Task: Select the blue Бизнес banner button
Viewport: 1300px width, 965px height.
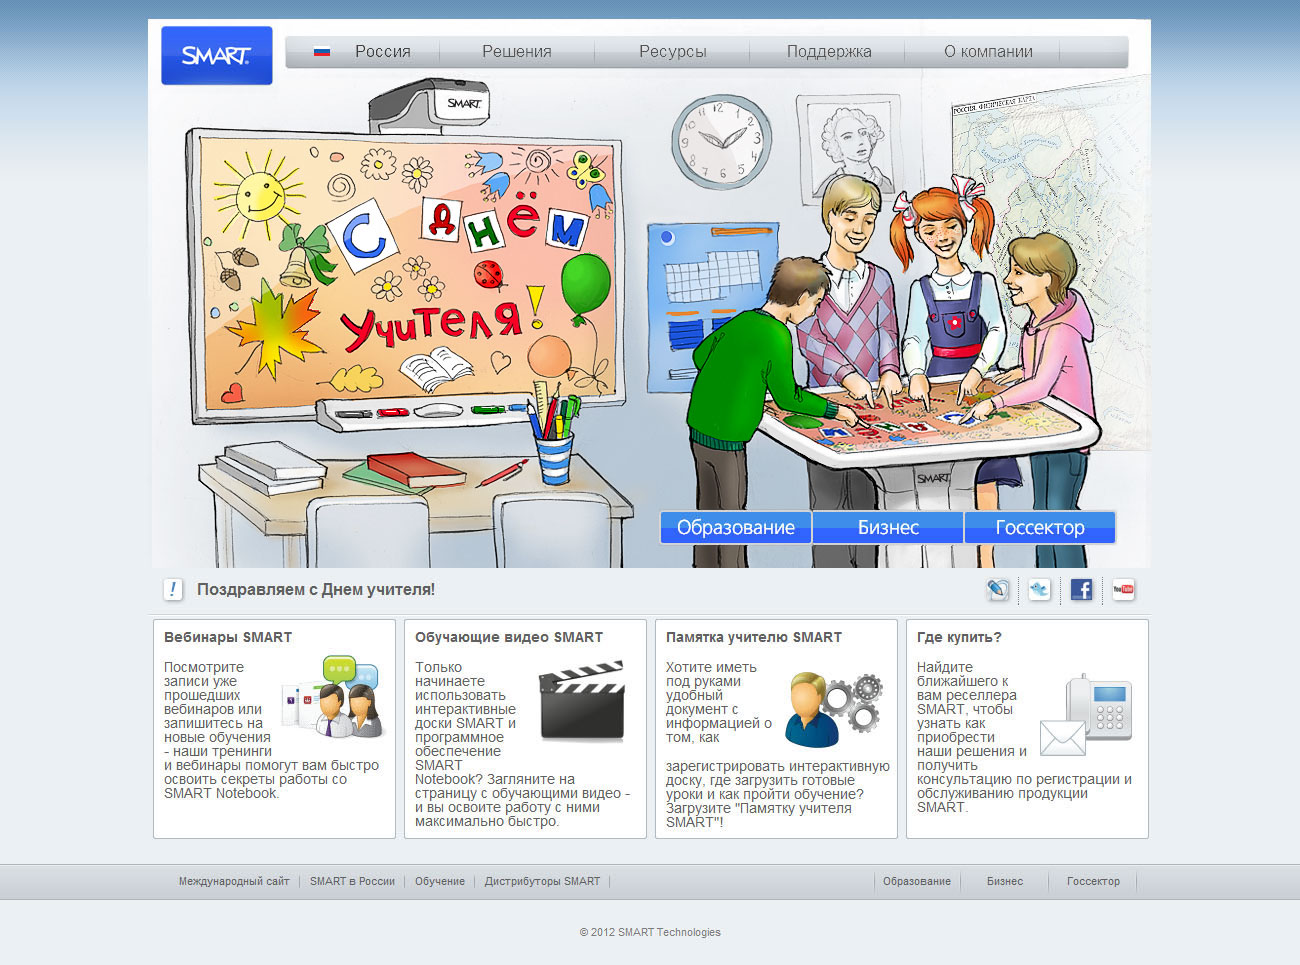Action: [x=888, y=527]
